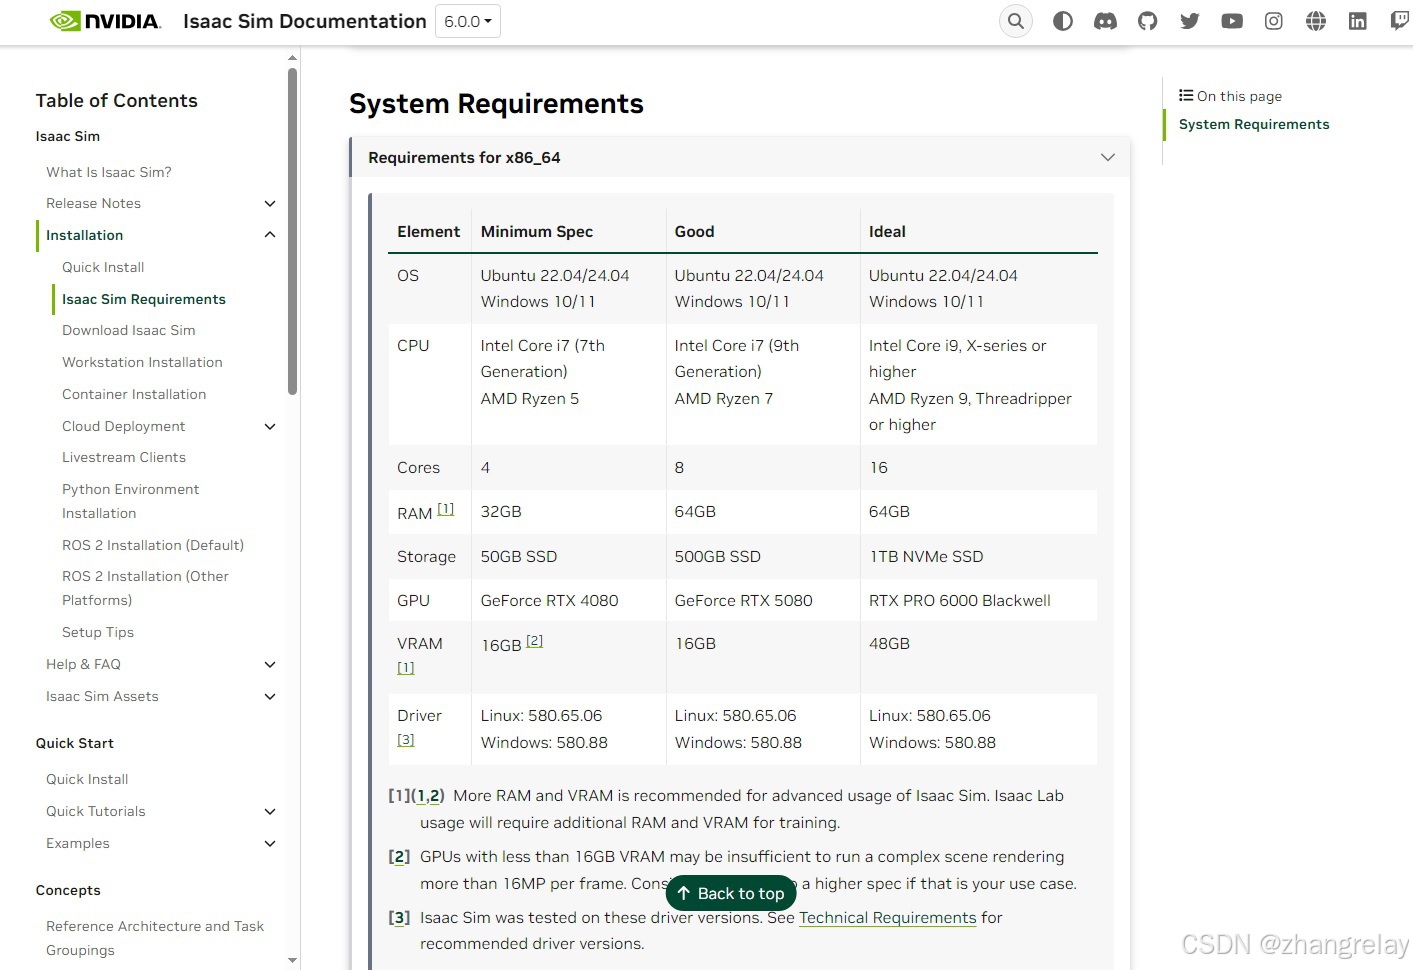This screenshot has height=970, width=1413.
Task: Collapse the Installation chevron
Action: pyautogui.click(x=270, y=235)
